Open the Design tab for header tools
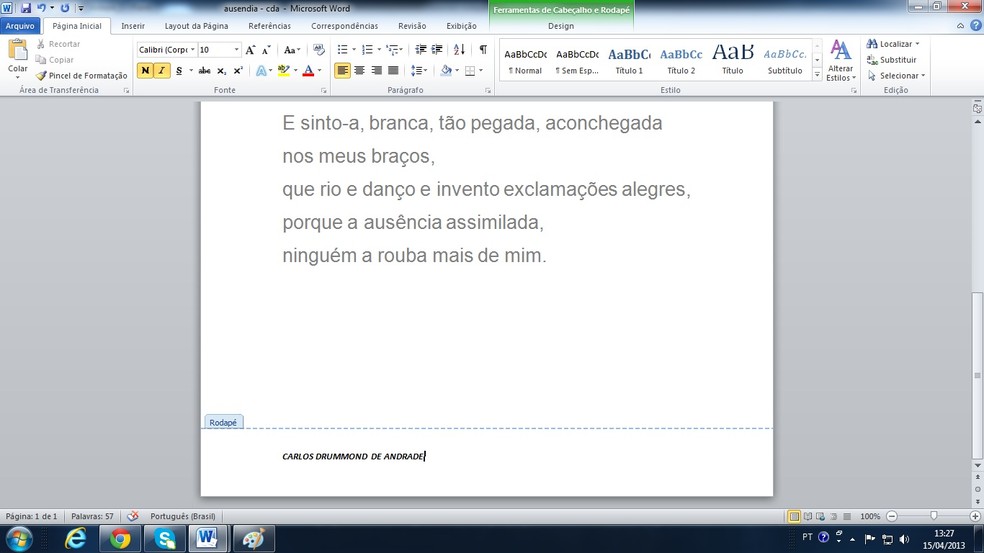 pos(561,26)
